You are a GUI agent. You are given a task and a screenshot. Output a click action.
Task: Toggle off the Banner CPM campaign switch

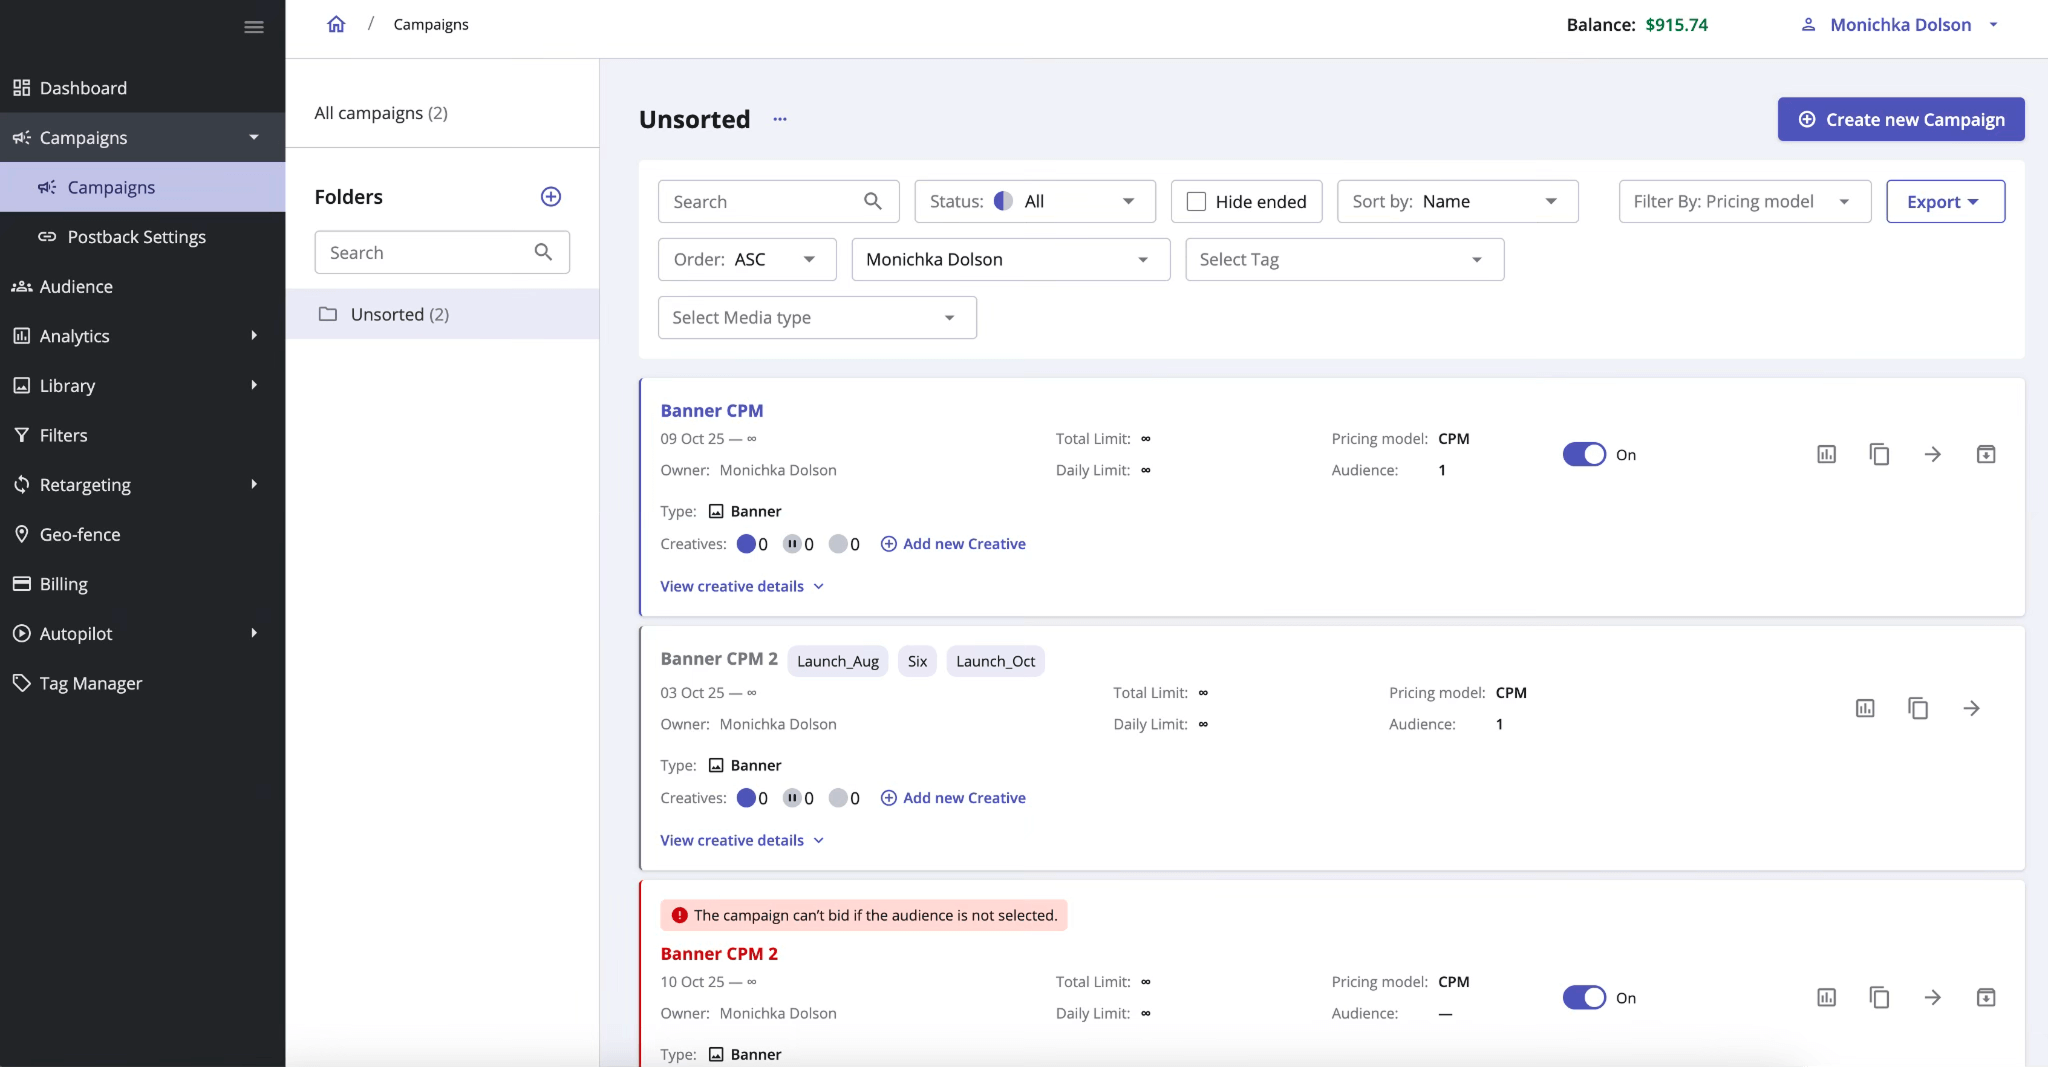click(1584, 455)
